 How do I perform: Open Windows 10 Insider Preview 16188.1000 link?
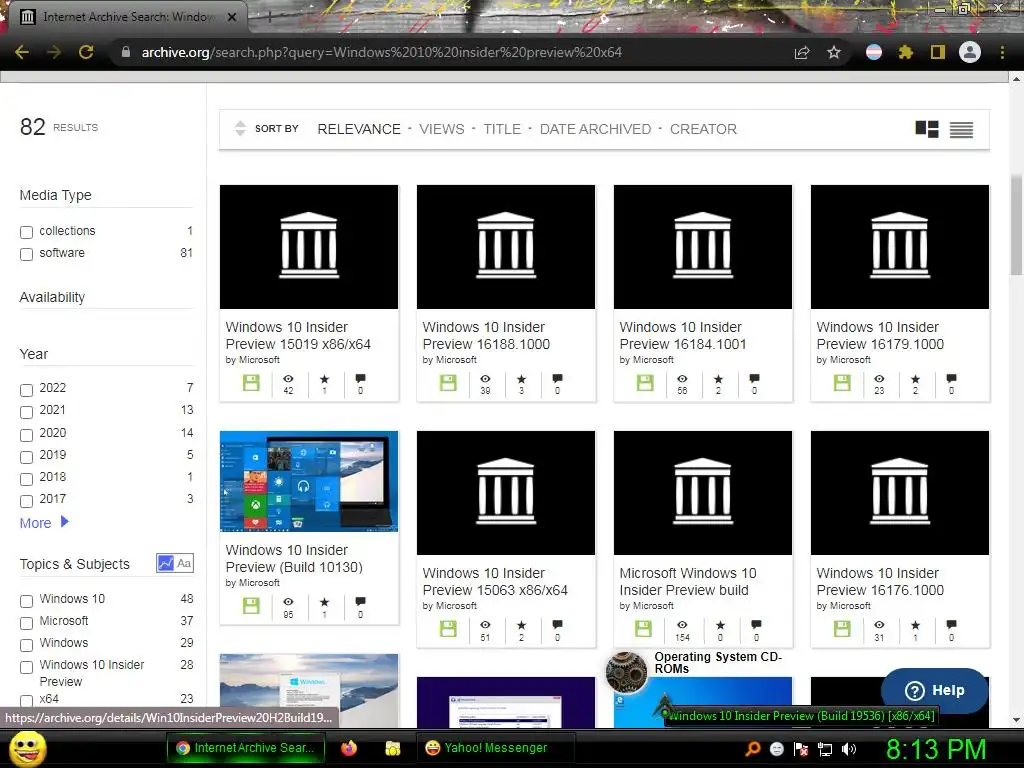[486, 335]
